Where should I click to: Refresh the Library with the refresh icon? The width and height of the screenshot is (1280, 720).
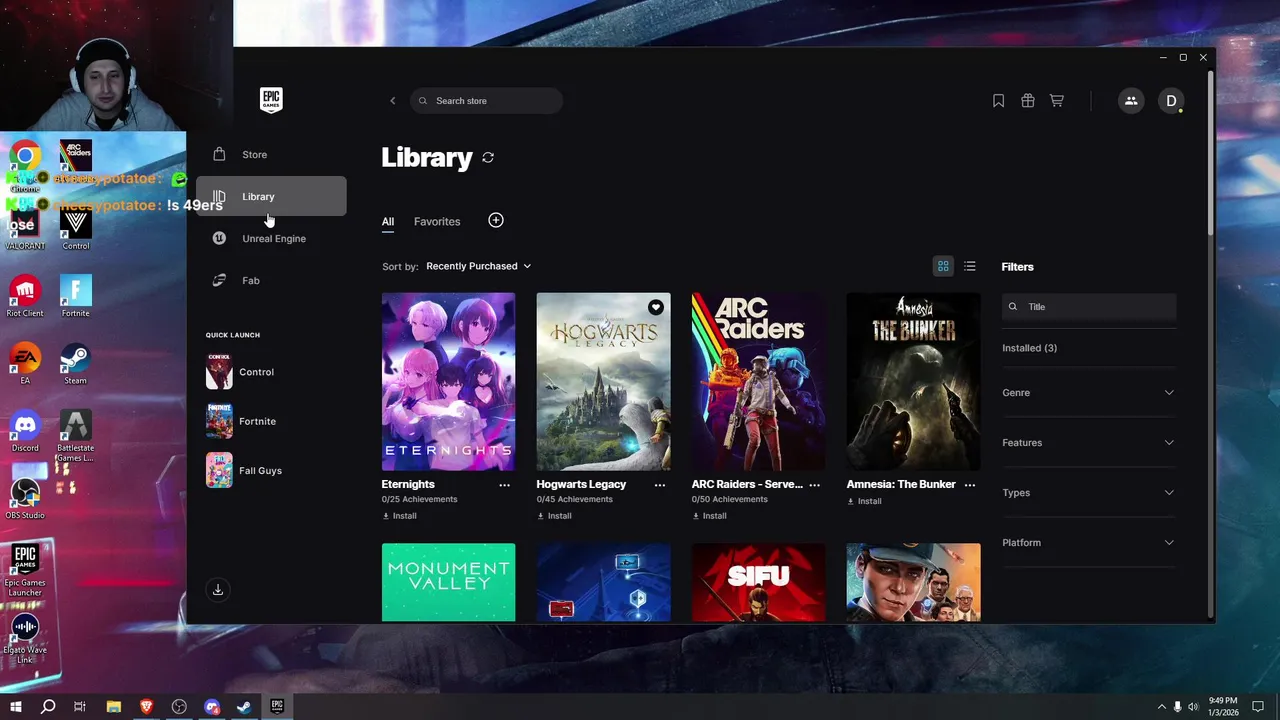488,158
